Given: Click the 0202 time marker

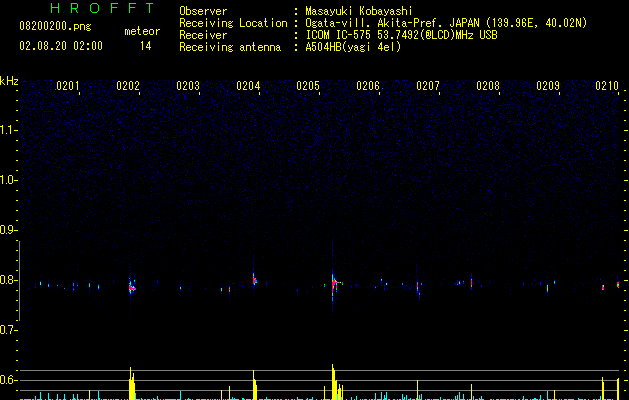Looking at the screenshot, I should 128,86.
